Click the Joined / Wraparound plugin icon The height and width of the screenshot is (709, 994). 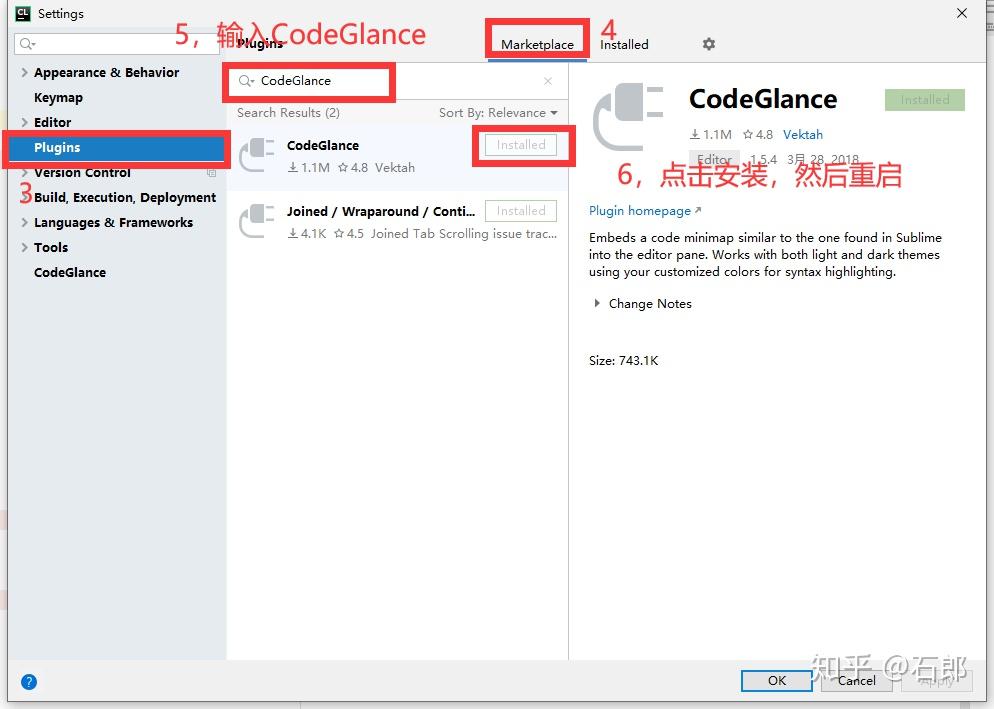point(257,221)
